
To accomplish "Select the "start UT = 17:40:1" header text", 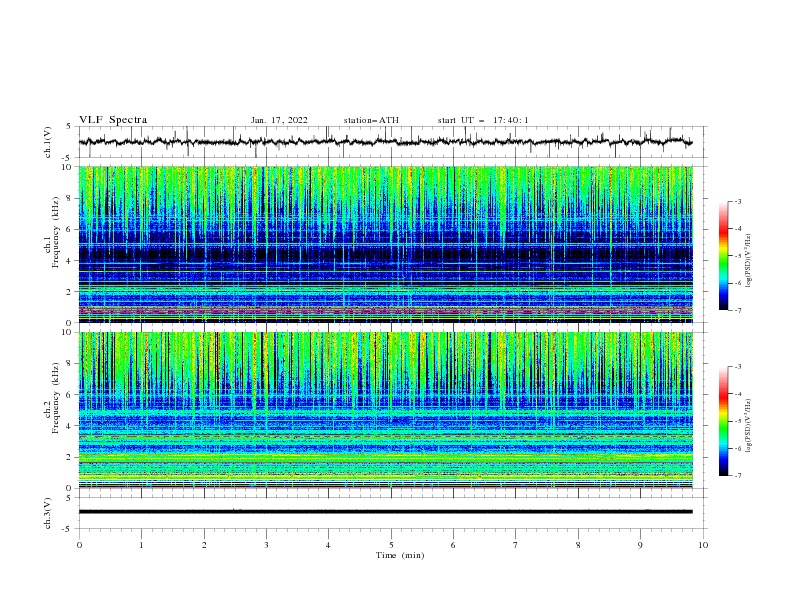I will (x=483, y=120).
